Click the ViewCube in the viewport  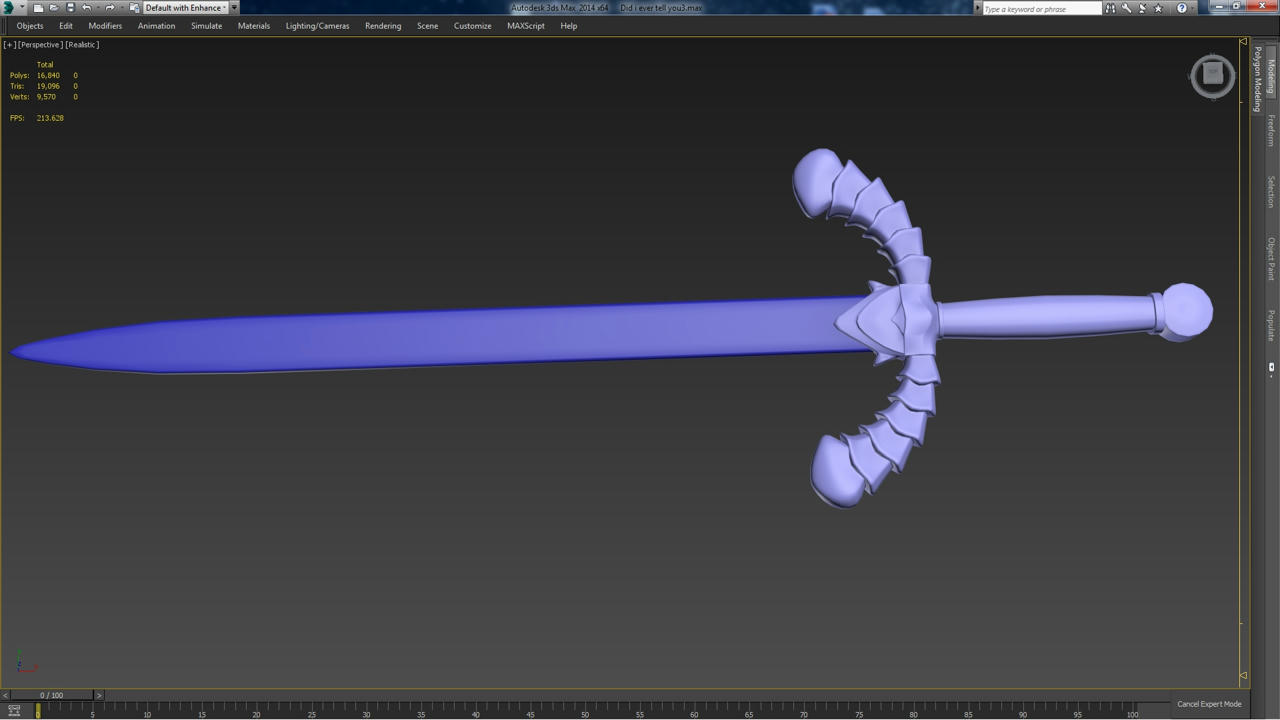pyautogui.click(x=1213, y=76)
